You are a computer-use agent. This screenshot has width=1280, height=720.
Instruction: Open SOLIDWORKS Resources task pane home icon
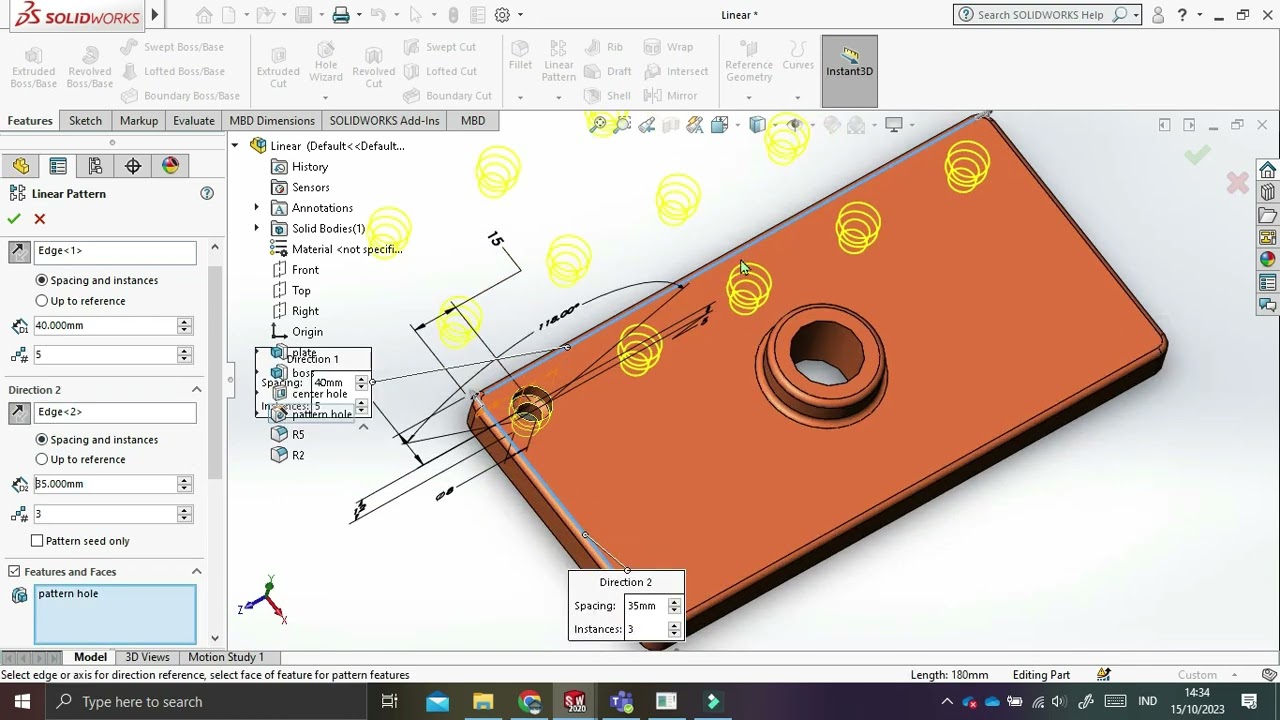(1268, 170)
